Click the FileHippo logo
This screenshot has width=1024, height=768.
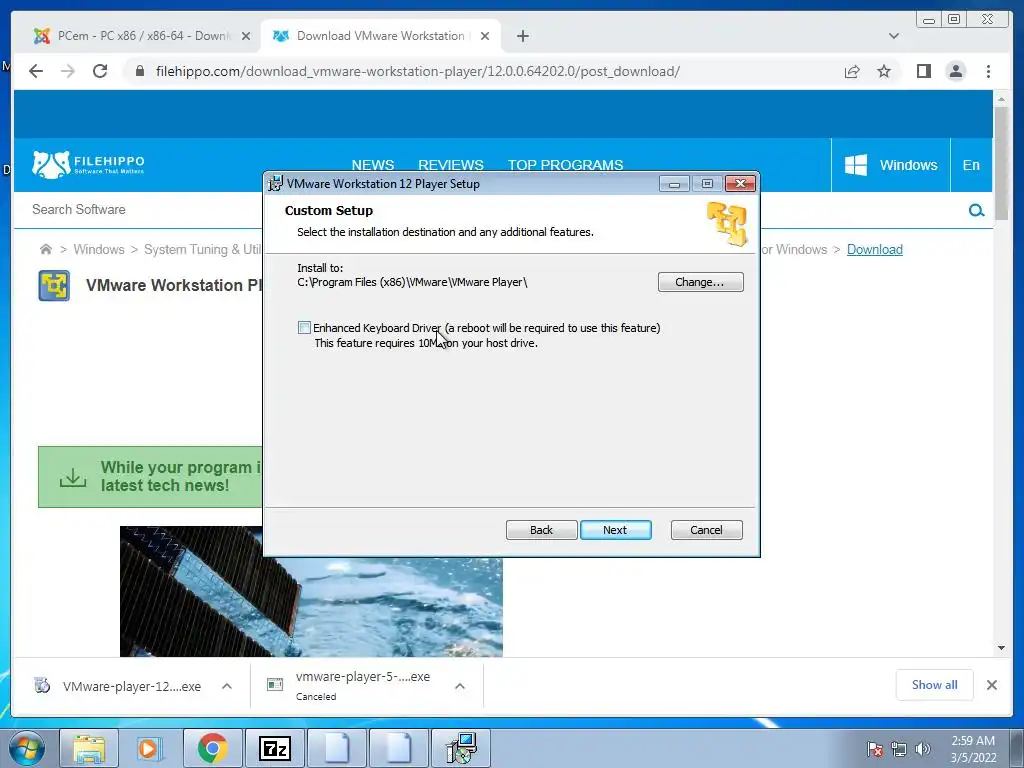pyautogui.click(x=88, y=165)
